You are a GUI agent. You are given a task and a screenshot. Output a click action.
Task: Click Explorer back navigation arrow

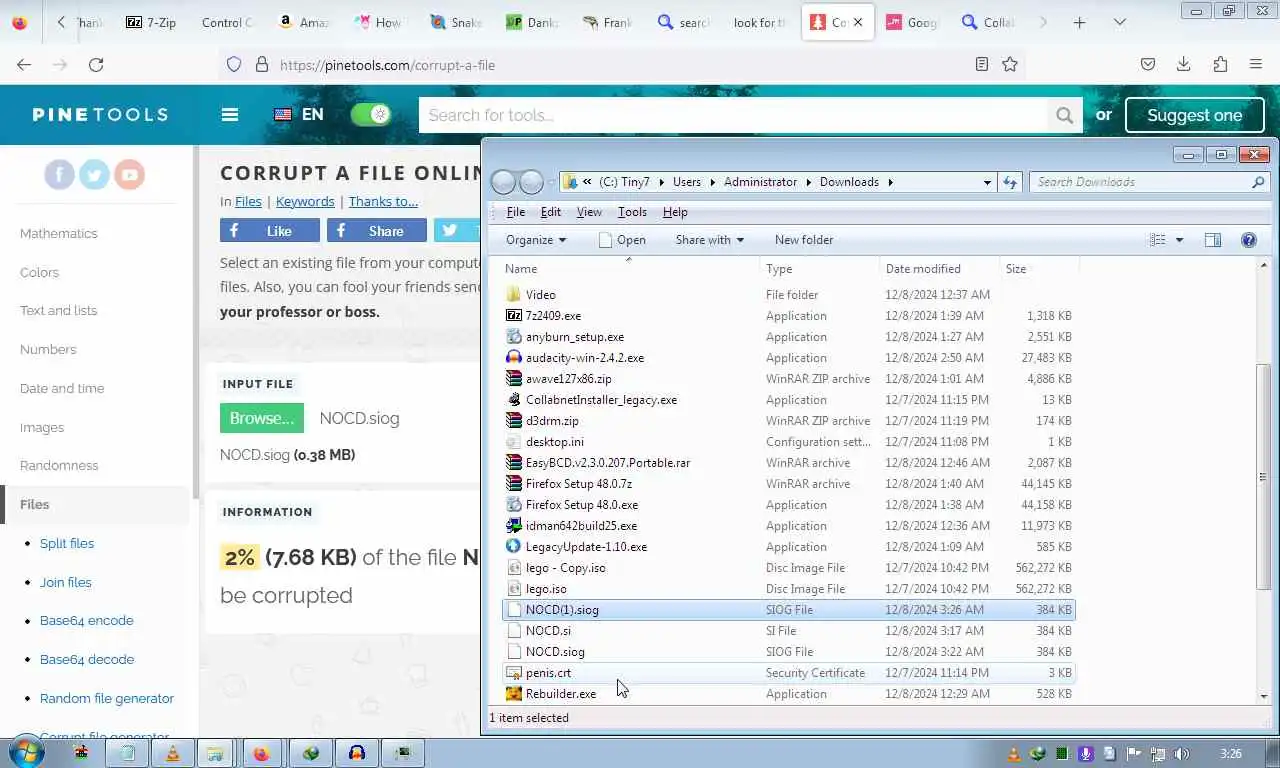(x=504, y=182)
